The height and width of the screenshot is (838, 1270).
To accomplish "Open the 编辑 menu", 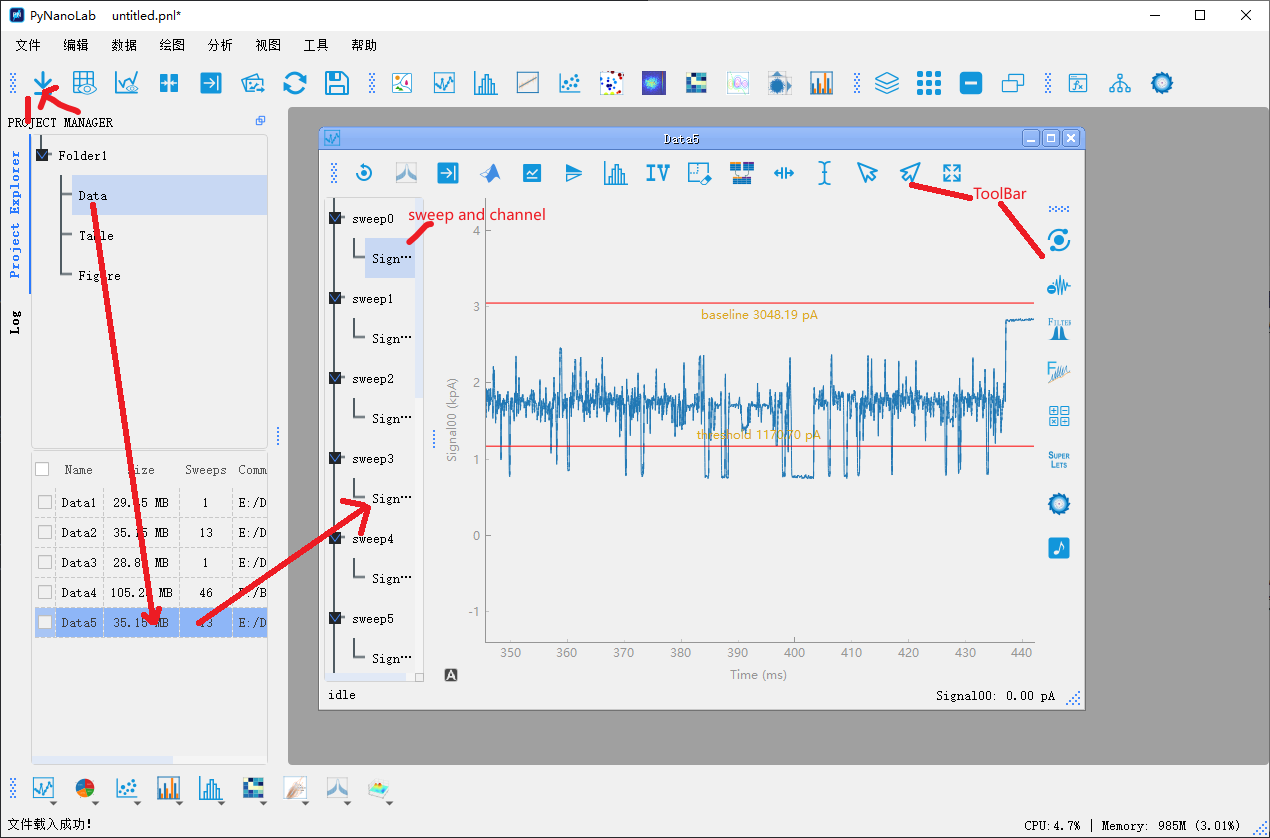I will click(x=76, y=45).
